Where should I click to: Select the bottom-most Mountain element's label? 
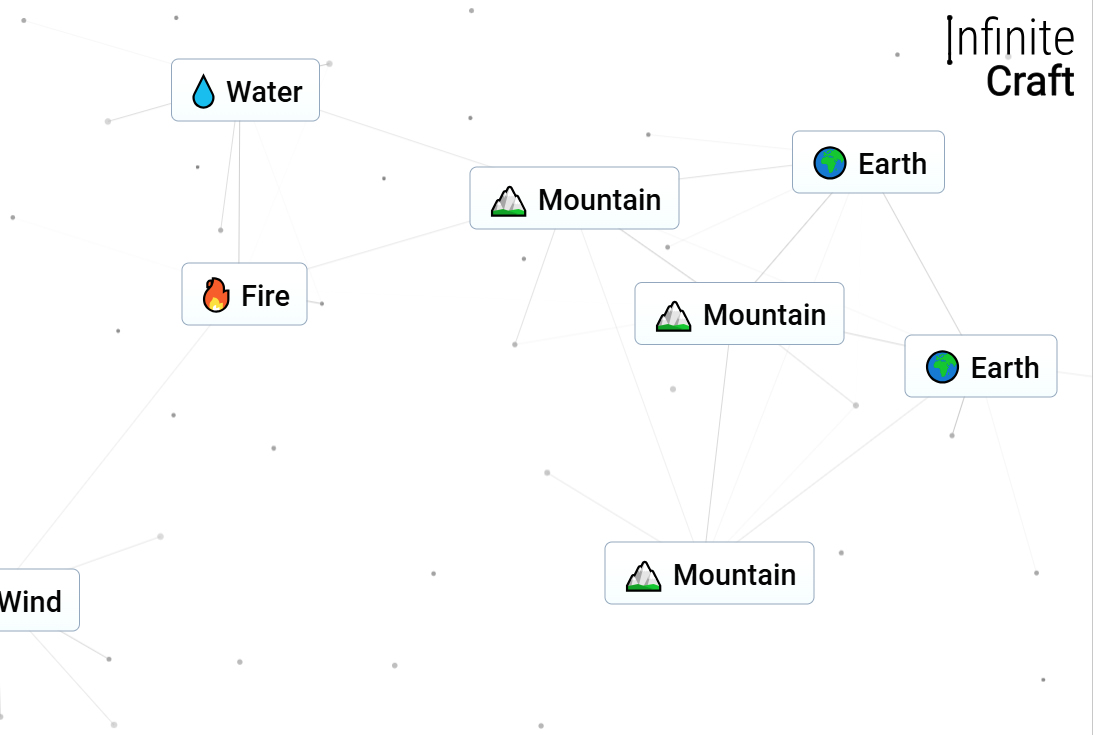tap(734, 575)
